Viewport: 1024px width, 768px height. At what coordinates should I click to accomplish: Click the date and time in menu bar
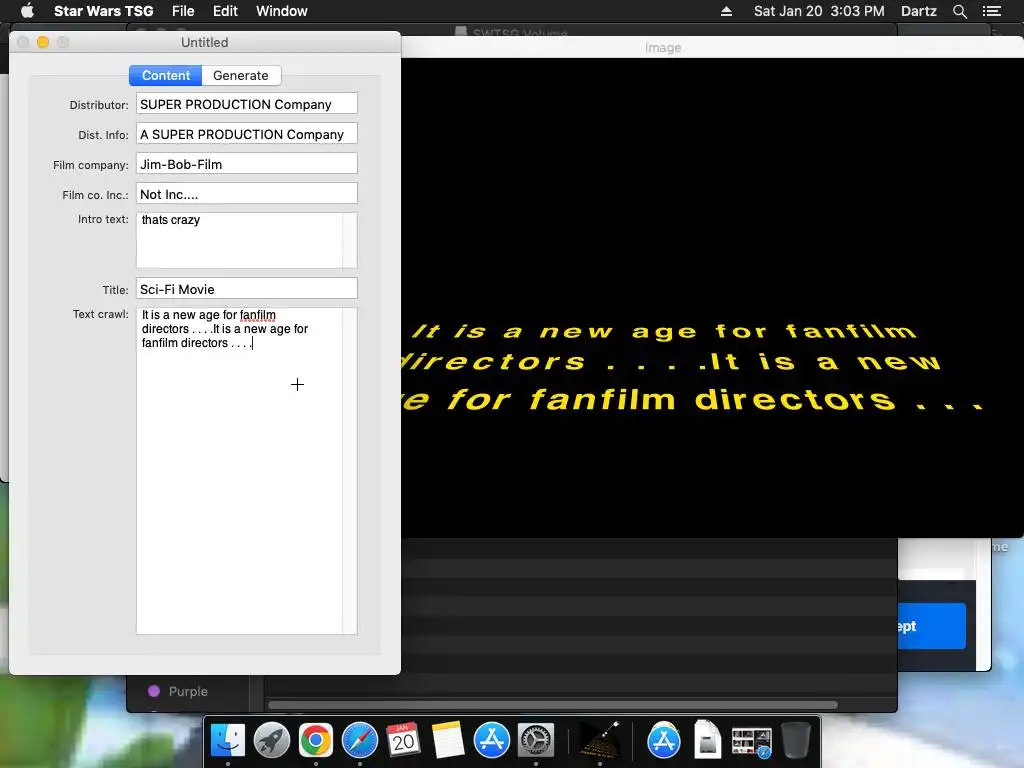(x=819, y=11)
